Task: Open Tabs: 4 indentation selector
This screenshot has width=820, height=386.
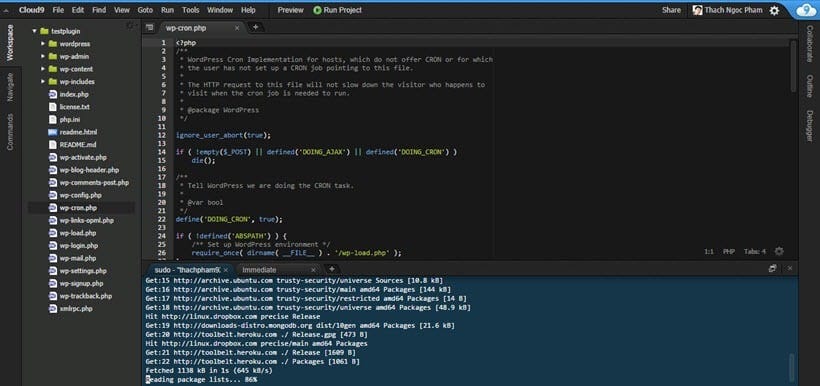Action: (755, 252)
